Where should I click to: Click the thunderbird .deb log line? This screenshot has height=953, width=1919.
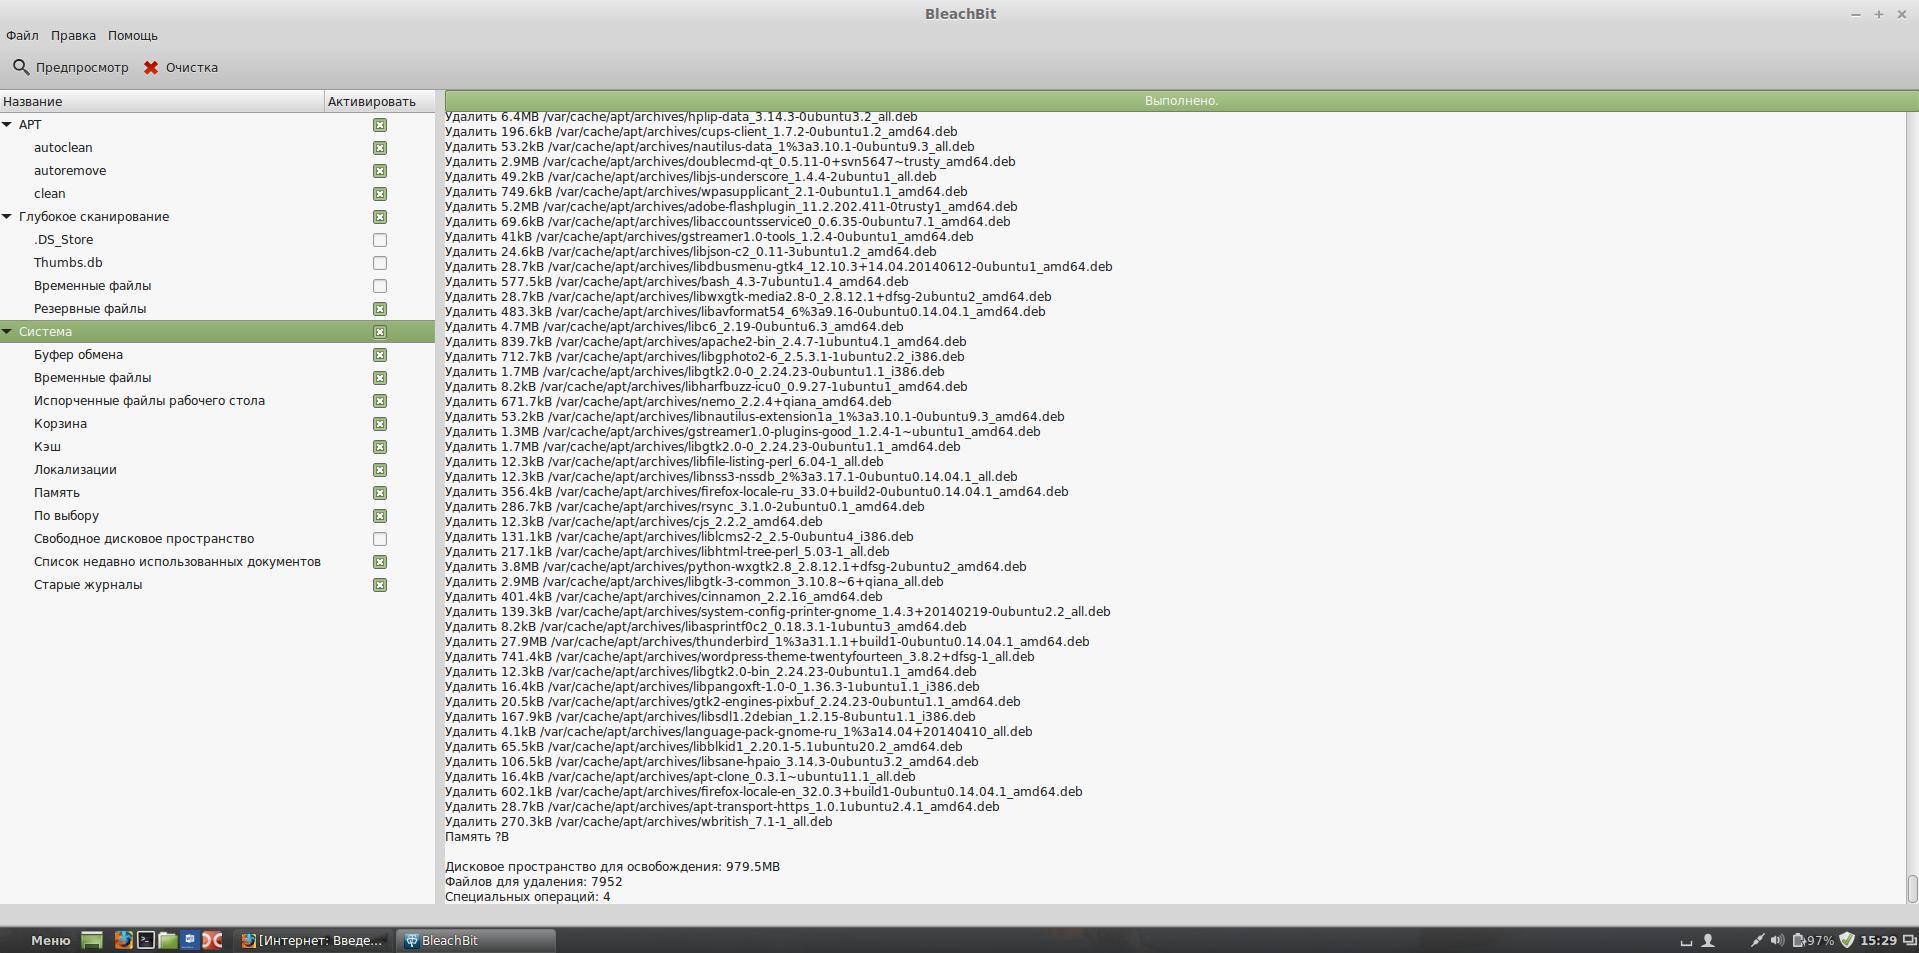(x=767, y=642)
